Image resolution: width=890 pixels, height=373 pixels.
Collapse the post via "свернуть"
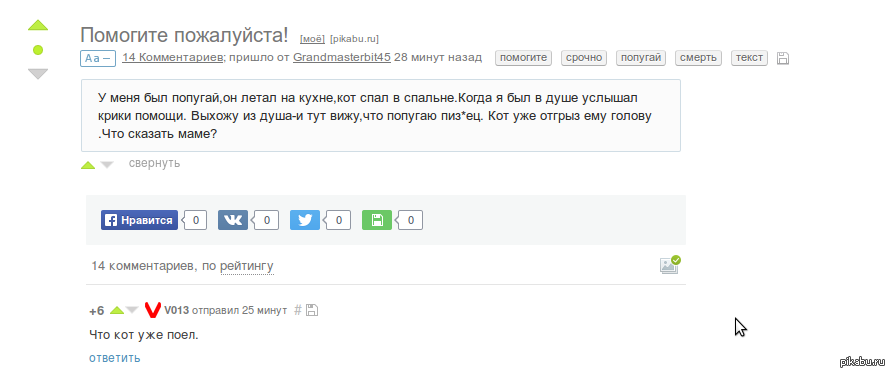154,164
